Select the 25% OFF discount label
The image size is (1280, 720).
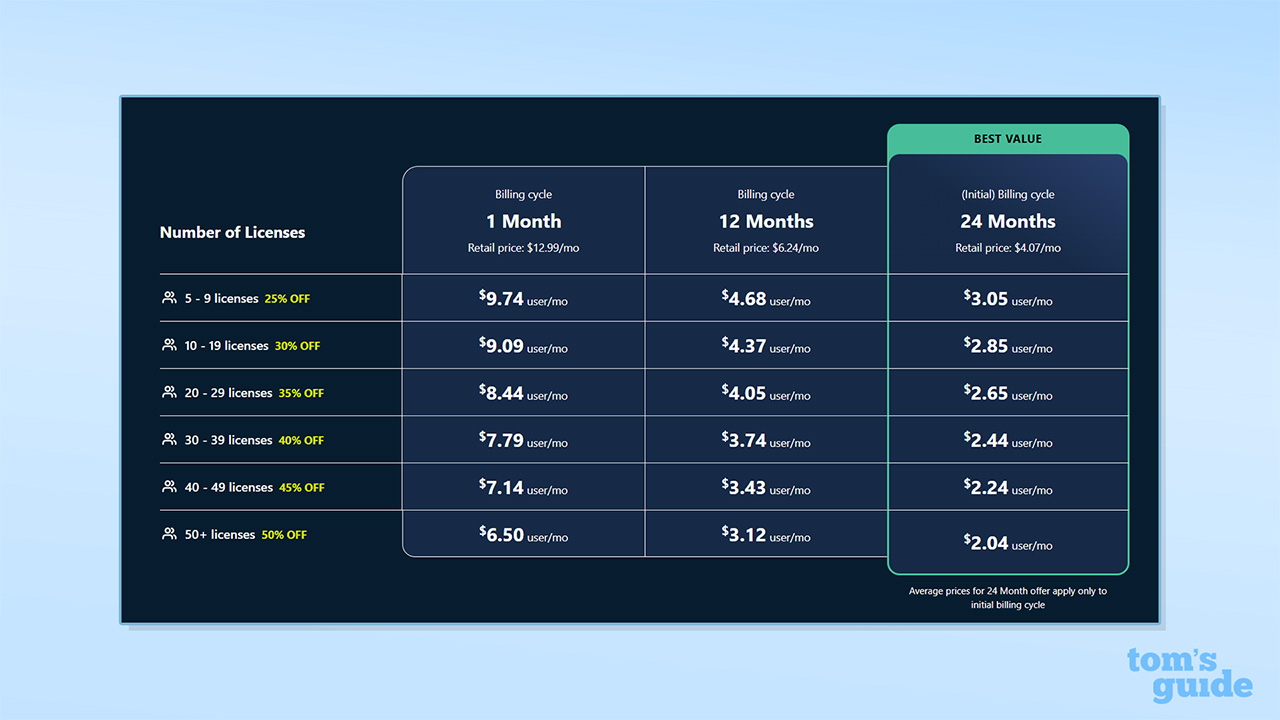point(287,298)
